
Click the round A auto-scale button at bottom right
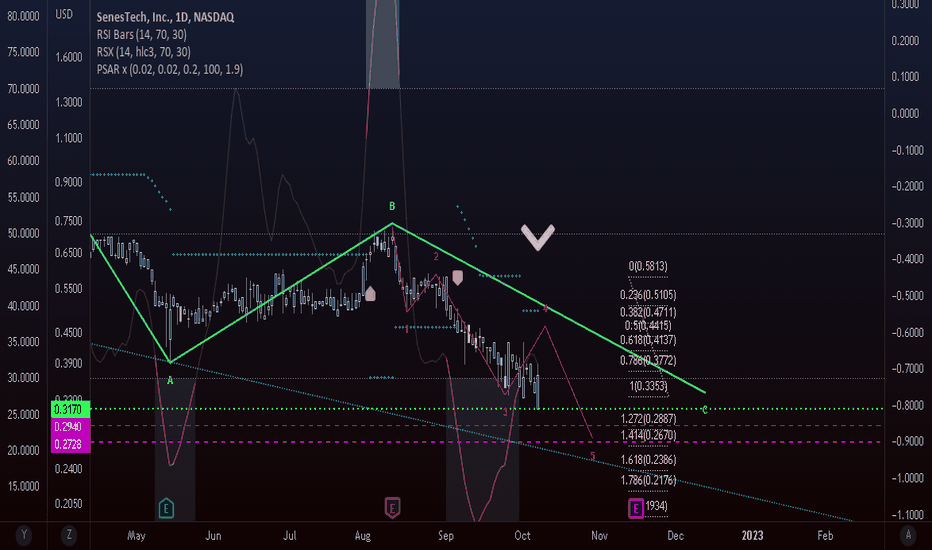[908, 535]
